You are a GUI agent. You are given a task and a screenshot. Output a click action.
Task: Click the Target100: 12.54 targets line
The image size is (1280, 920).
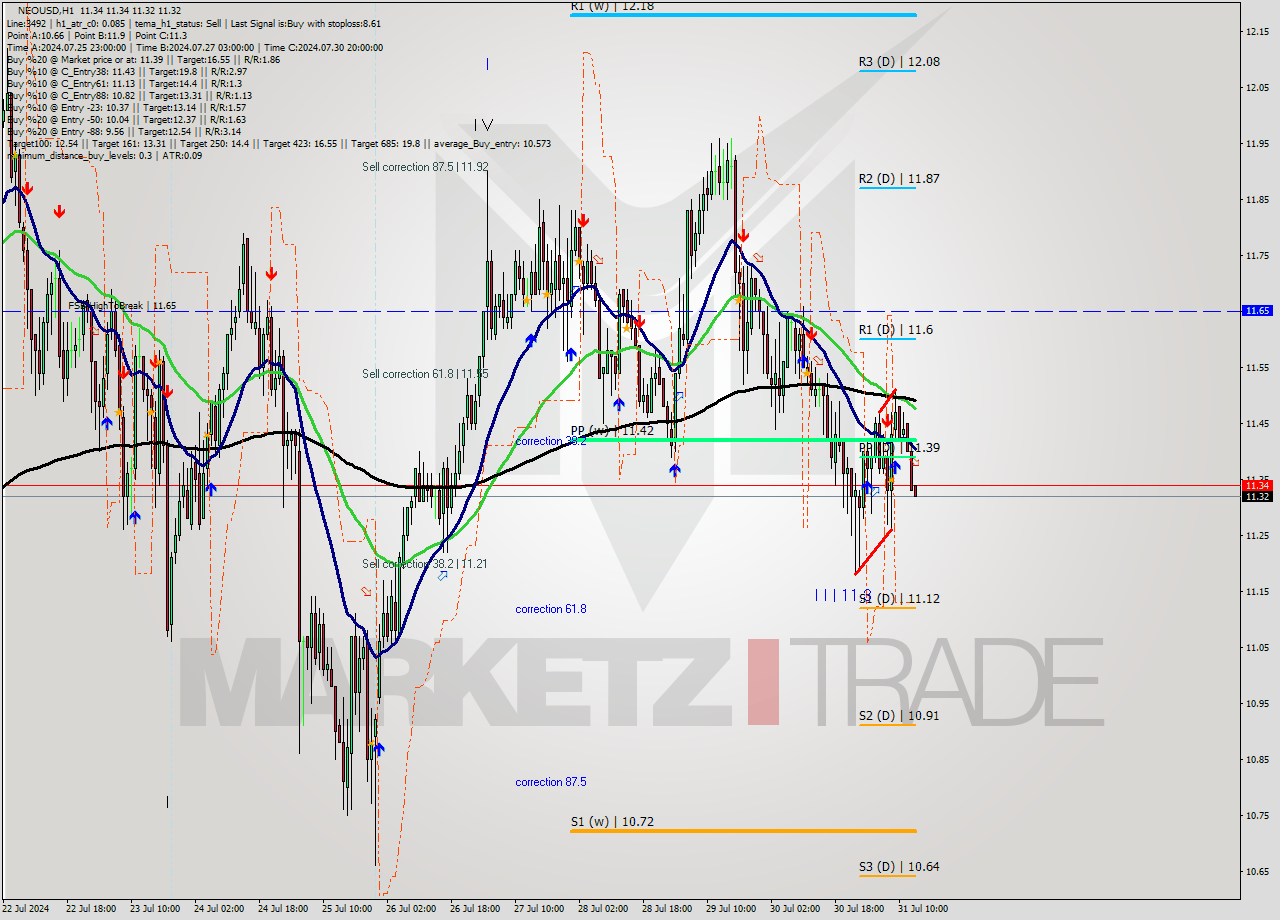coord(278,143)
